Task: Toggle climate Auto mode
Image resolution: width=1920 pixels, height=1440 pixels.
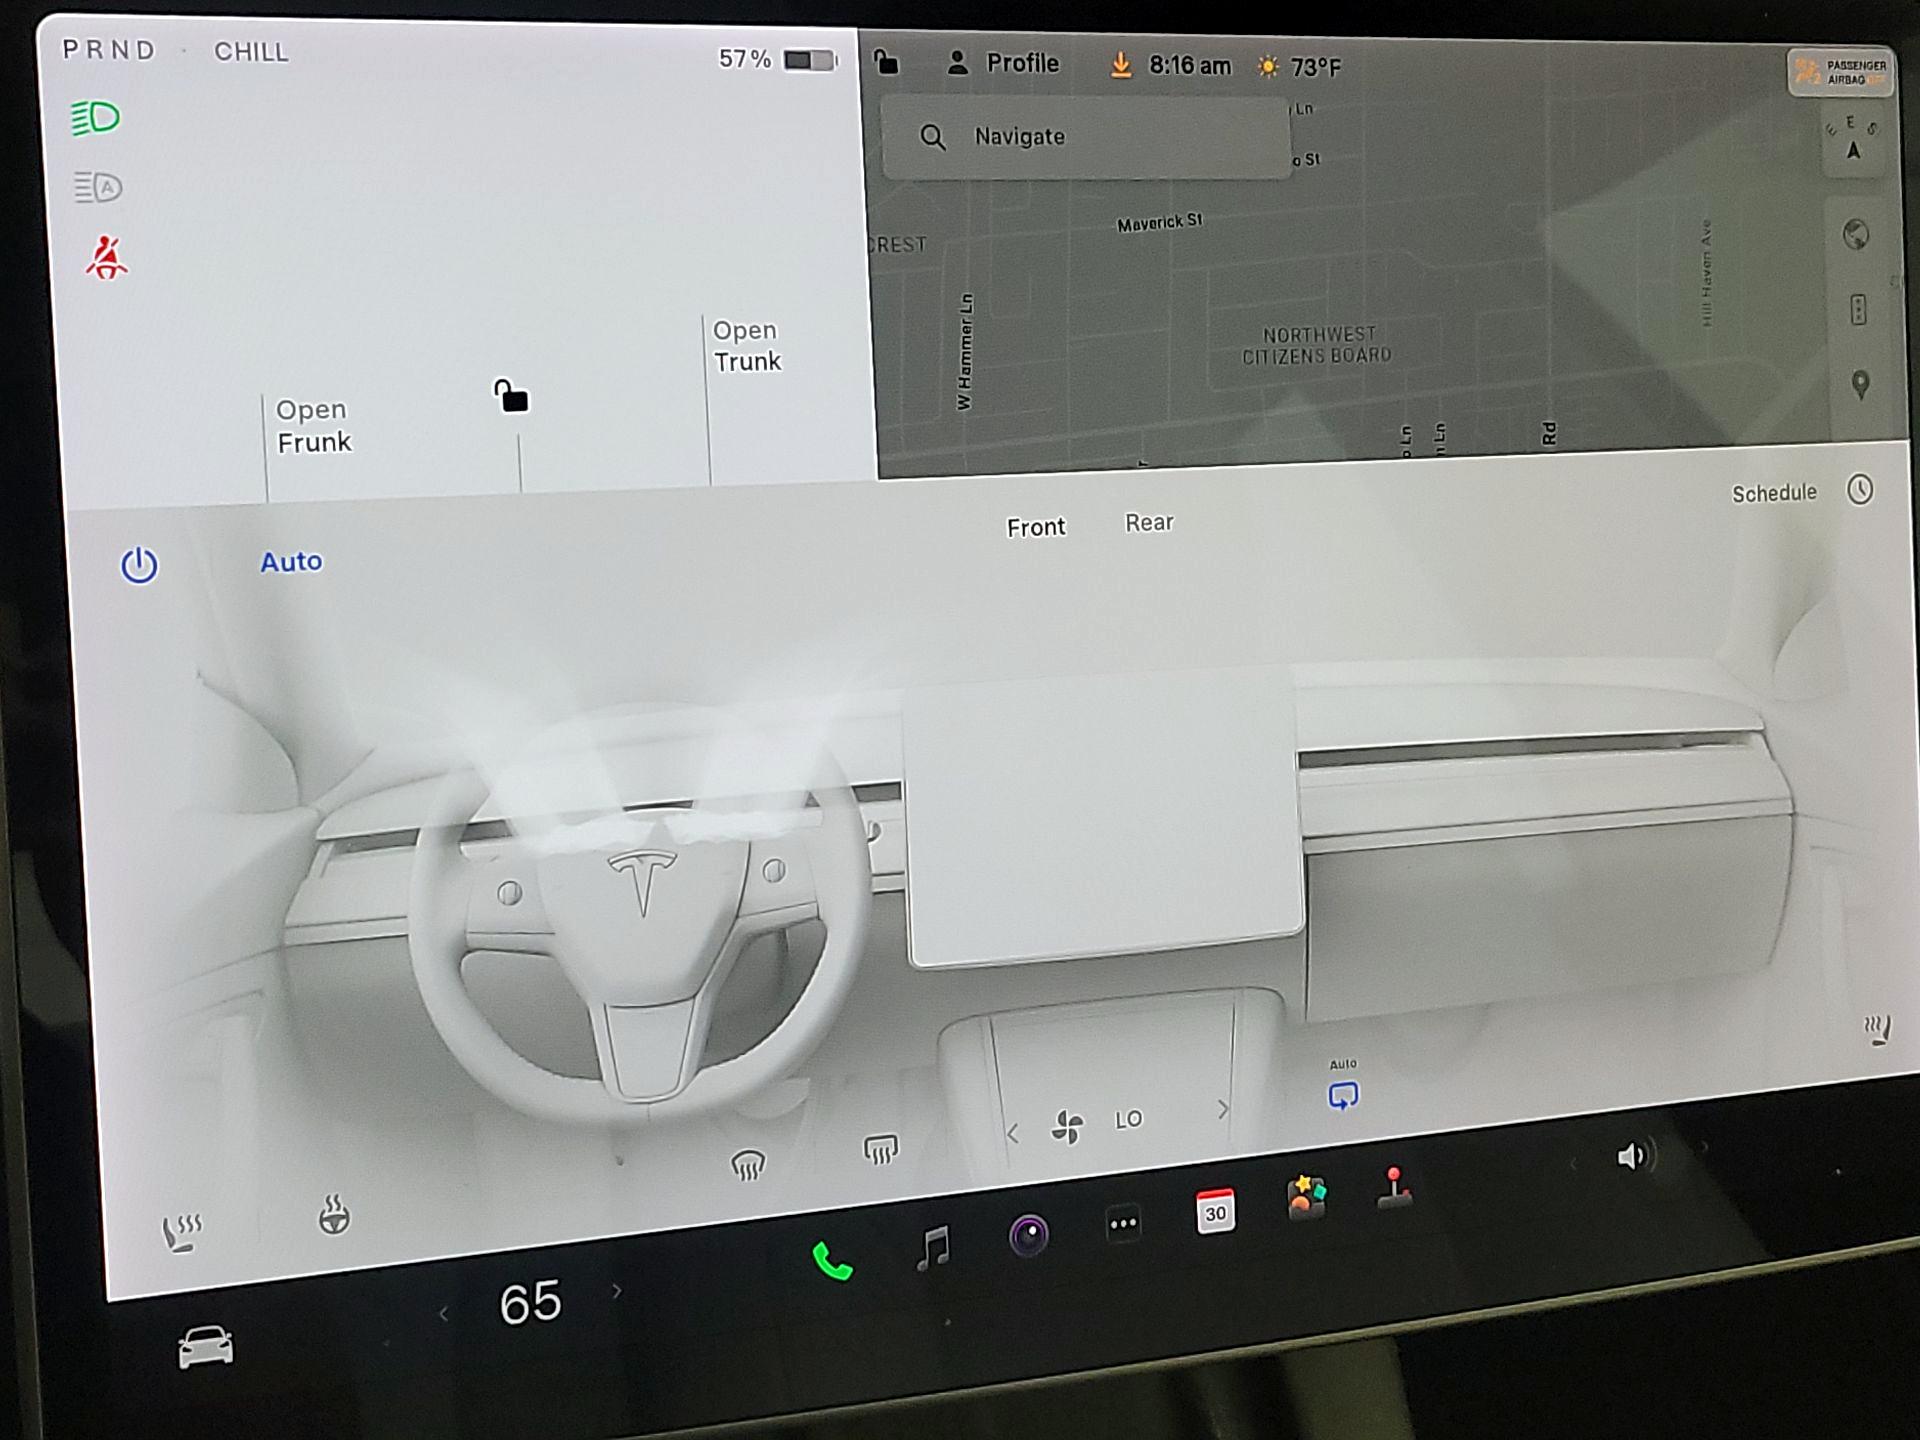Action: pos(291,562)
